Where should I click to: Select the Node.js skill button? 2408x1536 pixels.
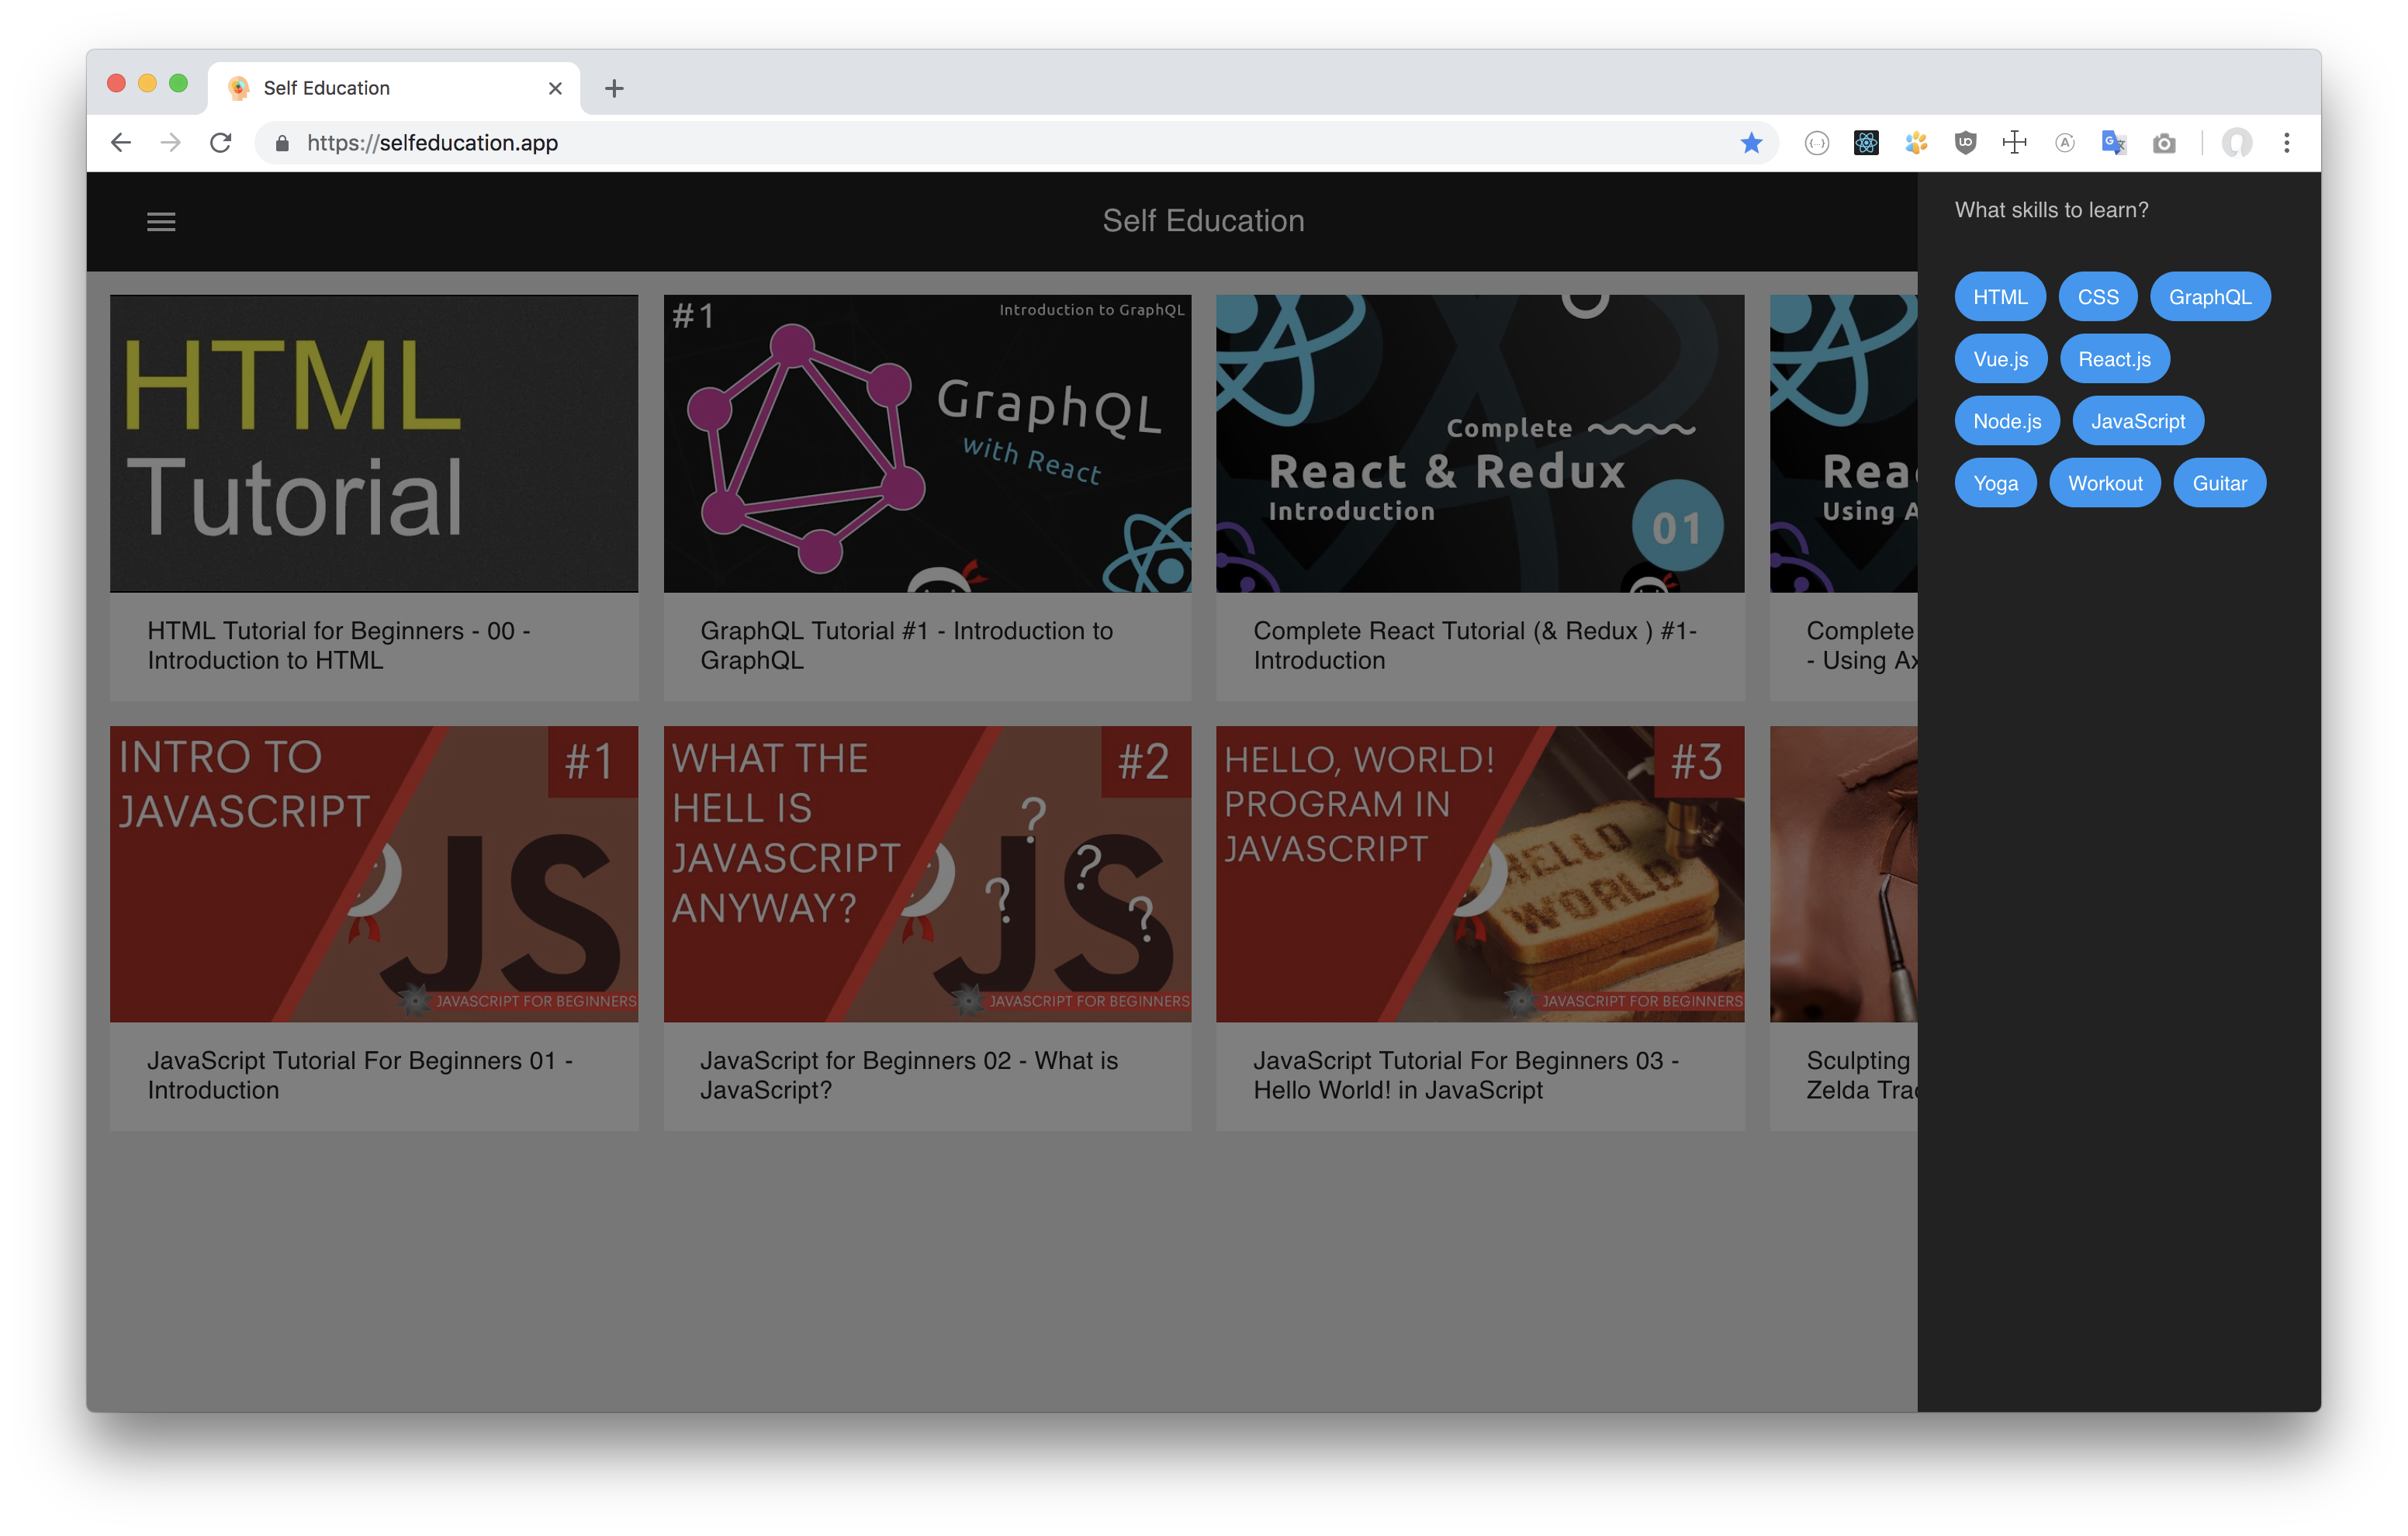tap(2006, 421)
